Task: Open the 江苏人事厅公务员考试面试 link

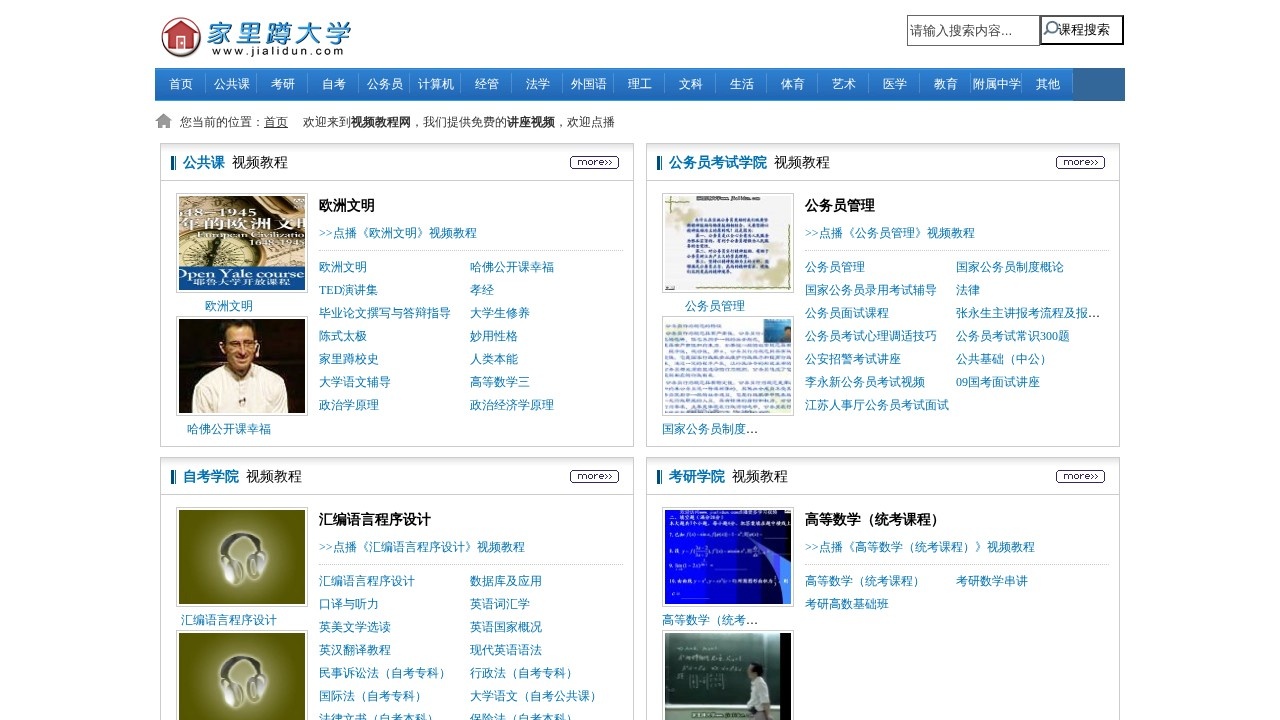Action: pyautogui.click(x=877, y=405)
